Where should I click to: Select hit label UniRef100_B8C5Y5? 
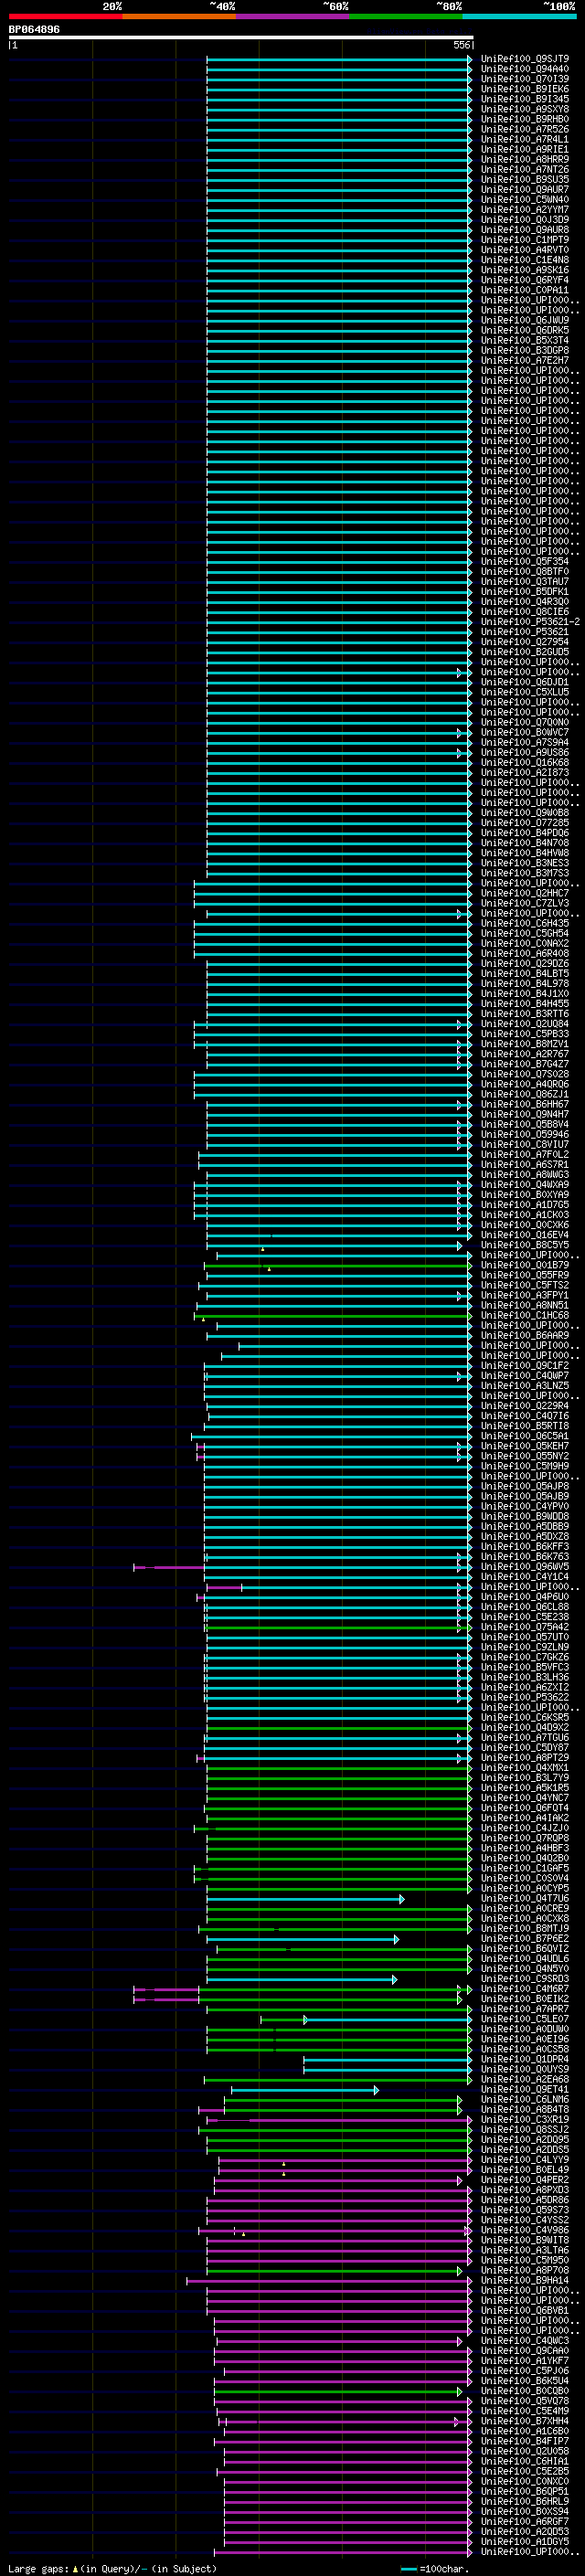[525, 1245]
